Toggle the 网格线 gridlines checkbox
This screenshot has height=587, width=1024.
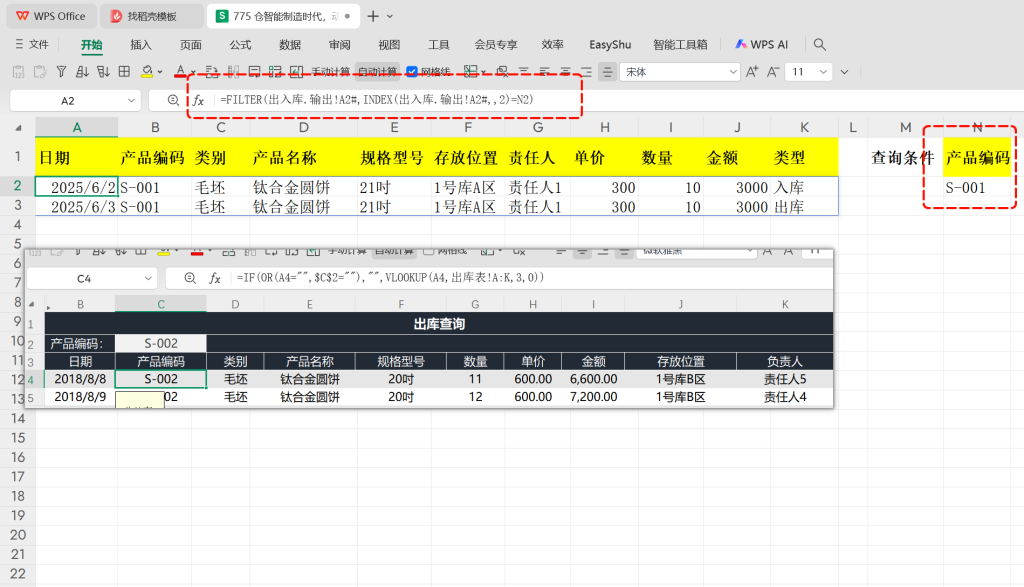pos(412,72)
